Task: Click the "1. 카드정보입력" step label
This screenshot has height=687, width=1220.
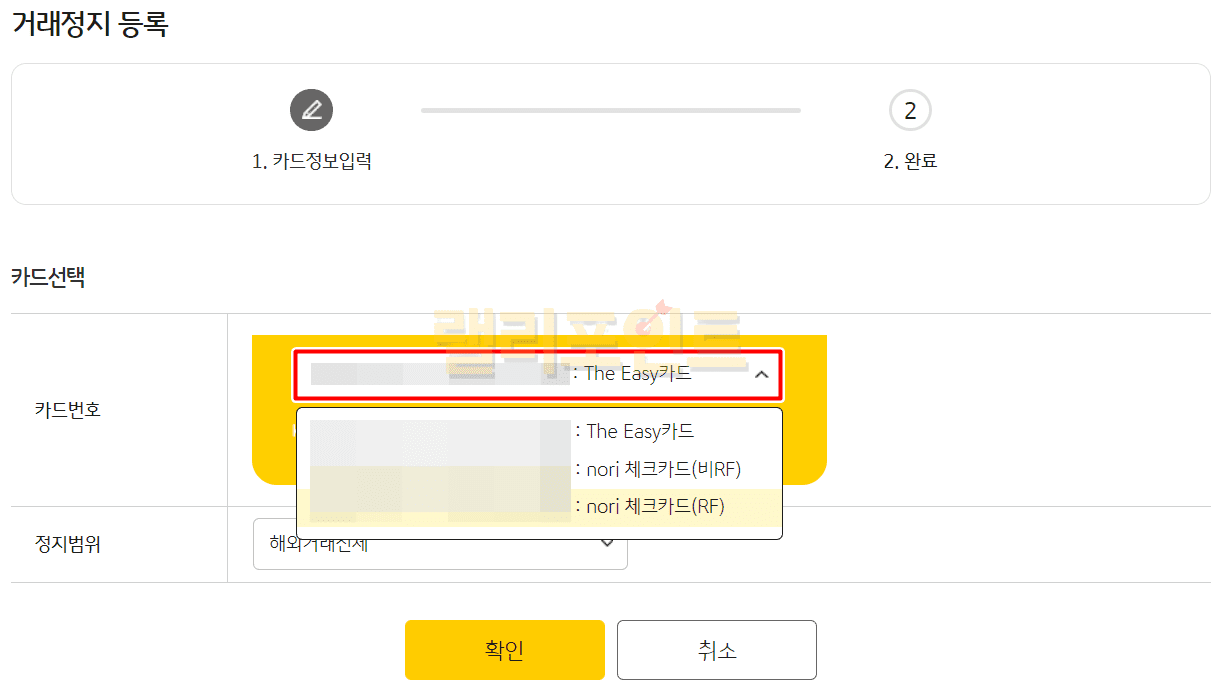Action: (x=312, y=161)
